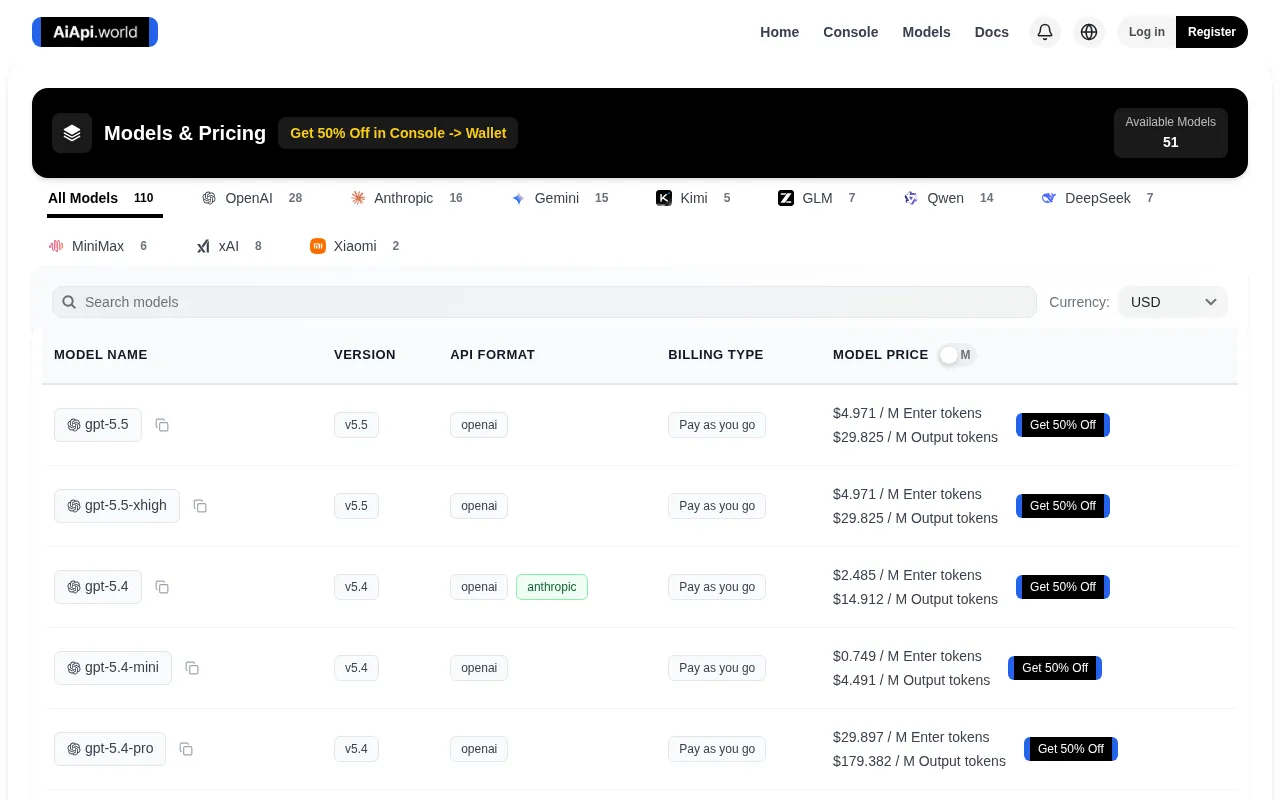Toggle the Model Price M unit switch
The image size is (1280, 800).
tap(956, 355)
